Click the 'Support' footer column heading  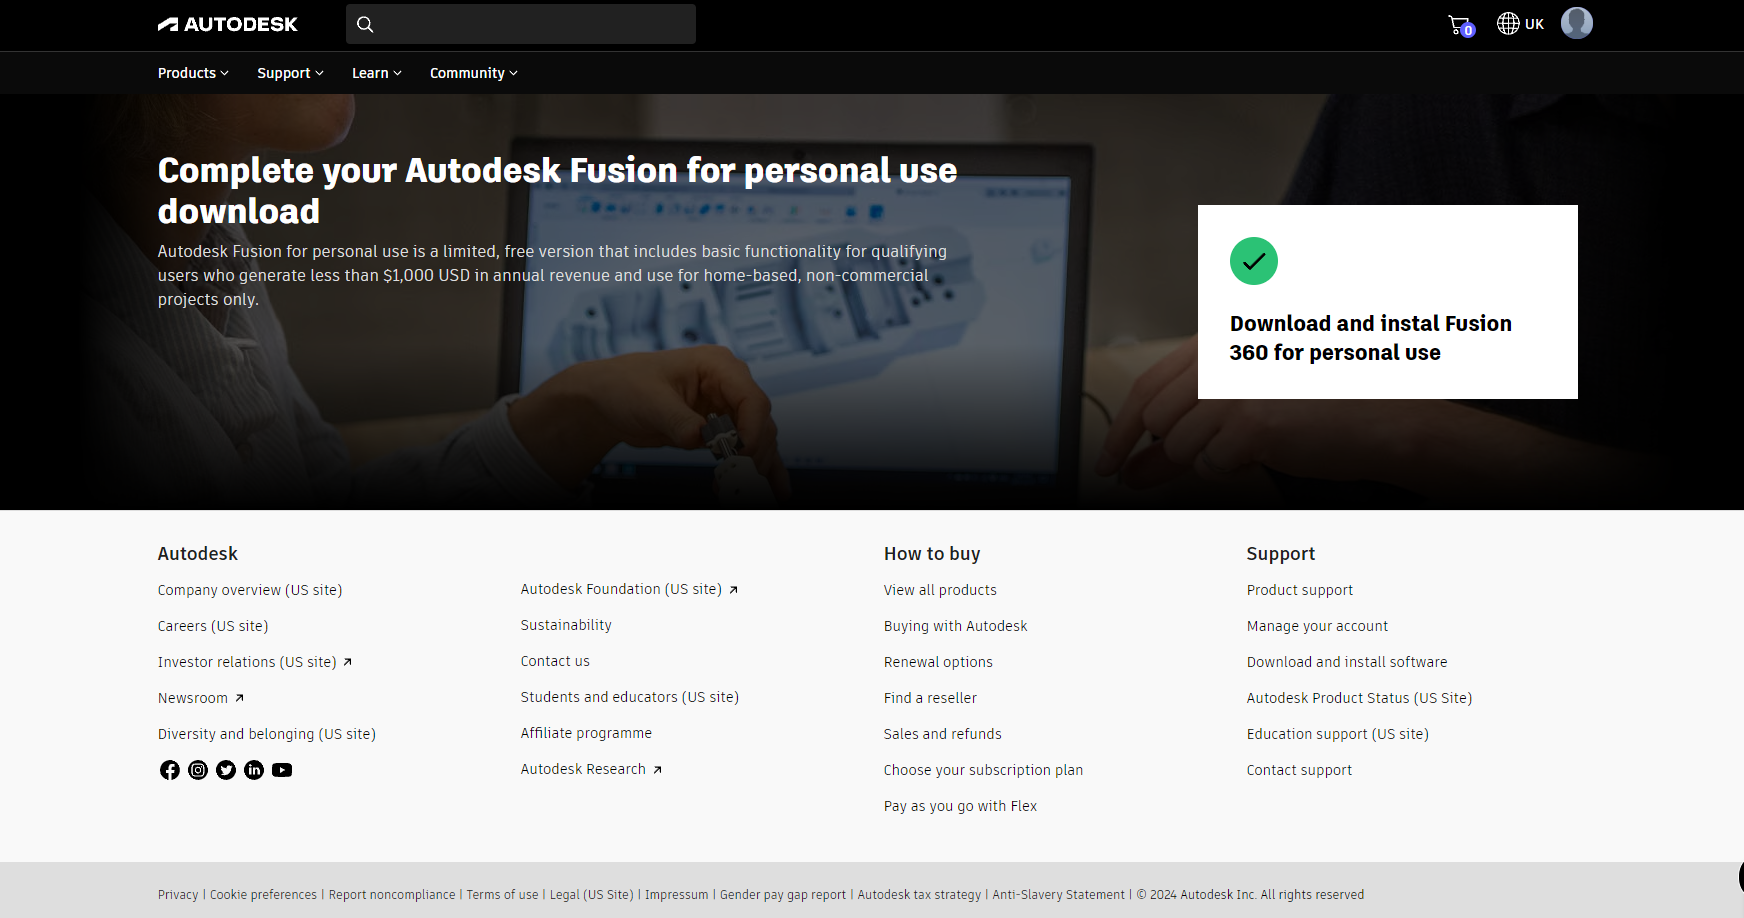[1281, 554]
